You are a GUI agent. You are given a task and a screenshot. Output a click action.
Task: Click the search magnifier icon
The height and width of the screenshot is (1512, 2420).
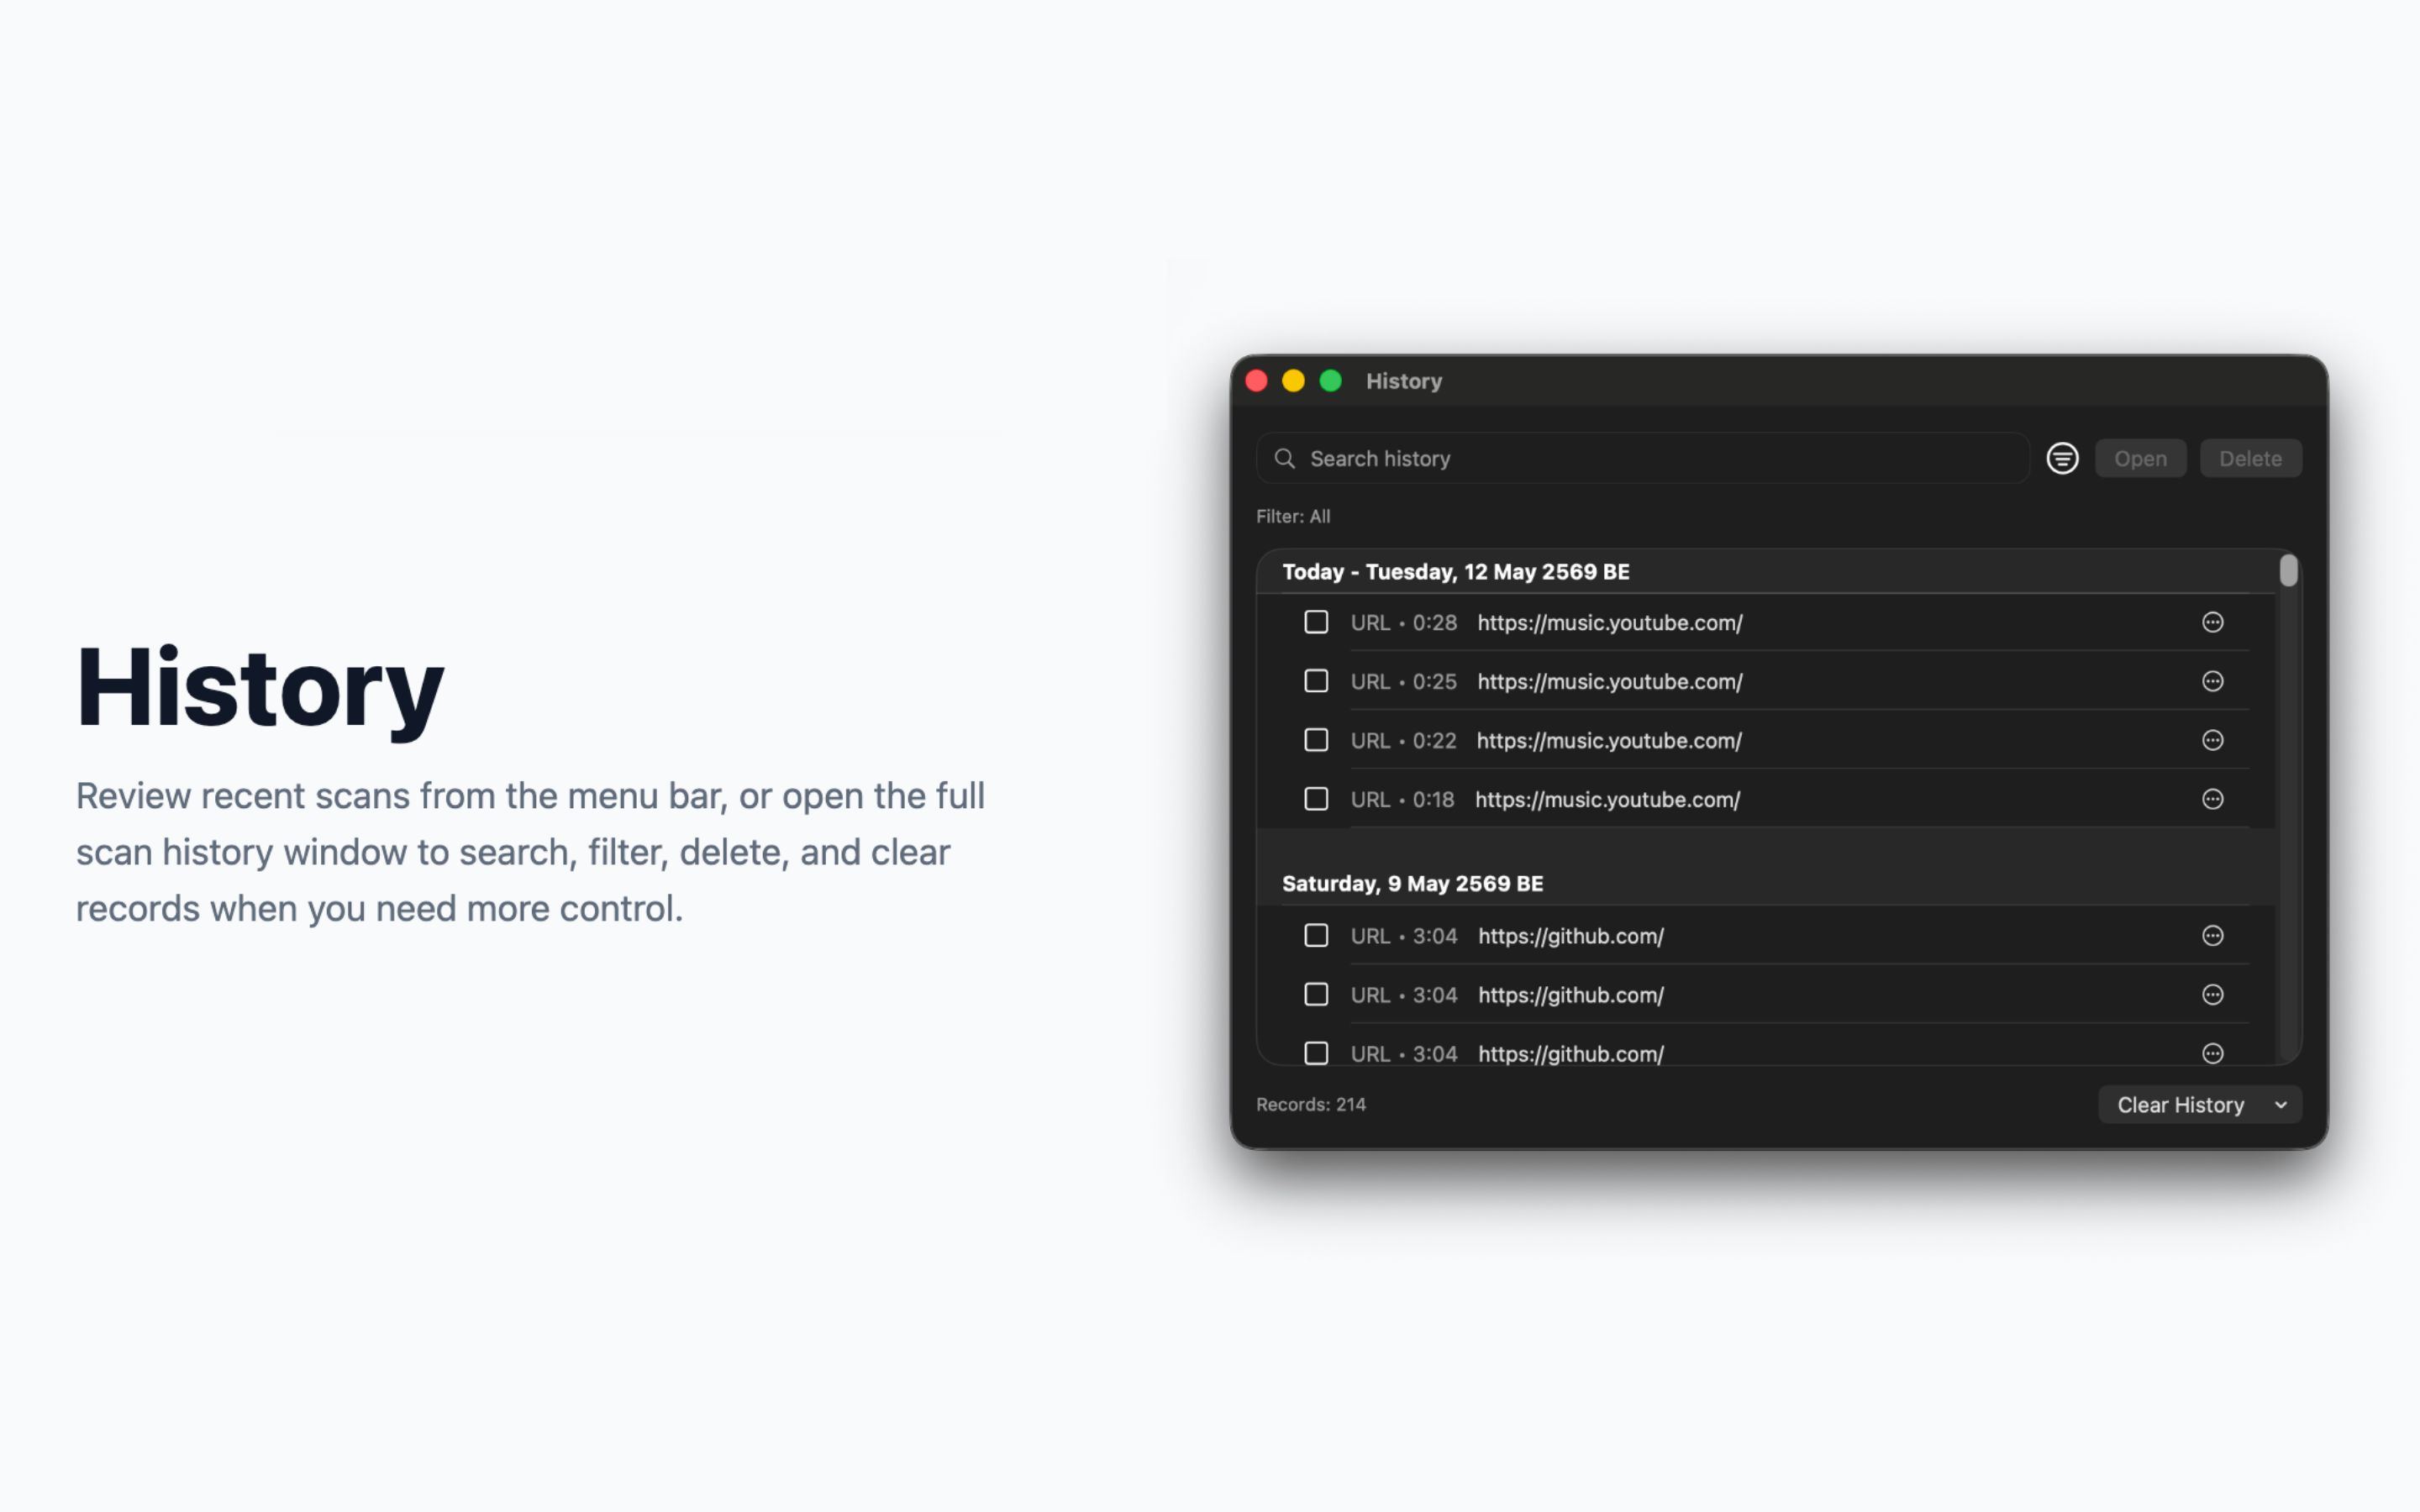coord(1285,458)
